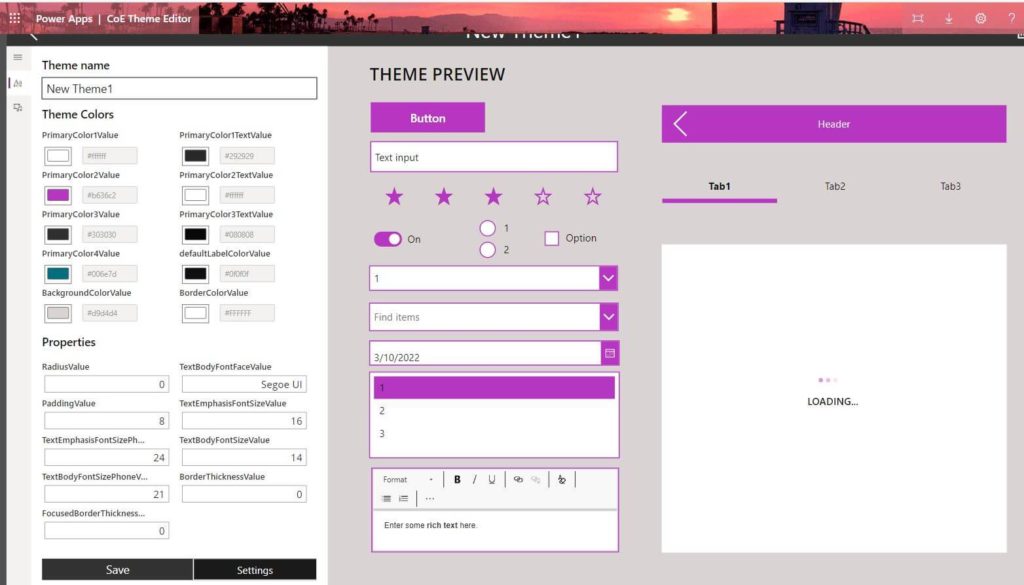Switch to Tab2 in the preview

coord(835,186)
